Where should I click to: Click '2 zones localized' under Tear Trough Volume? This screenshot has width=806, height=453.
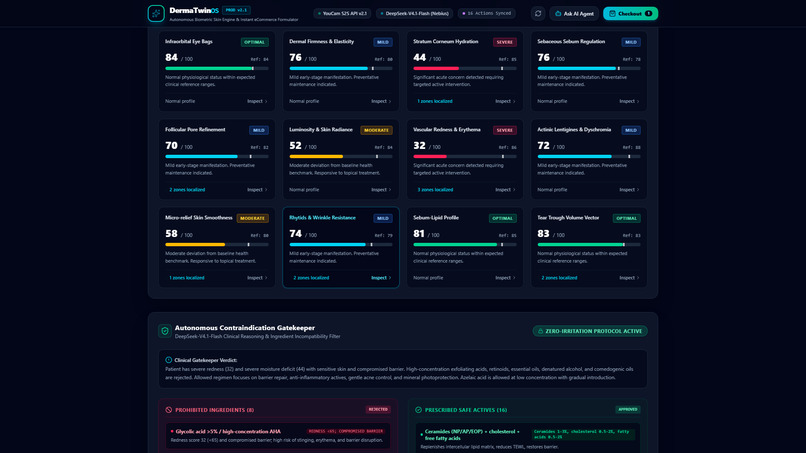click(x=559, y=278)
